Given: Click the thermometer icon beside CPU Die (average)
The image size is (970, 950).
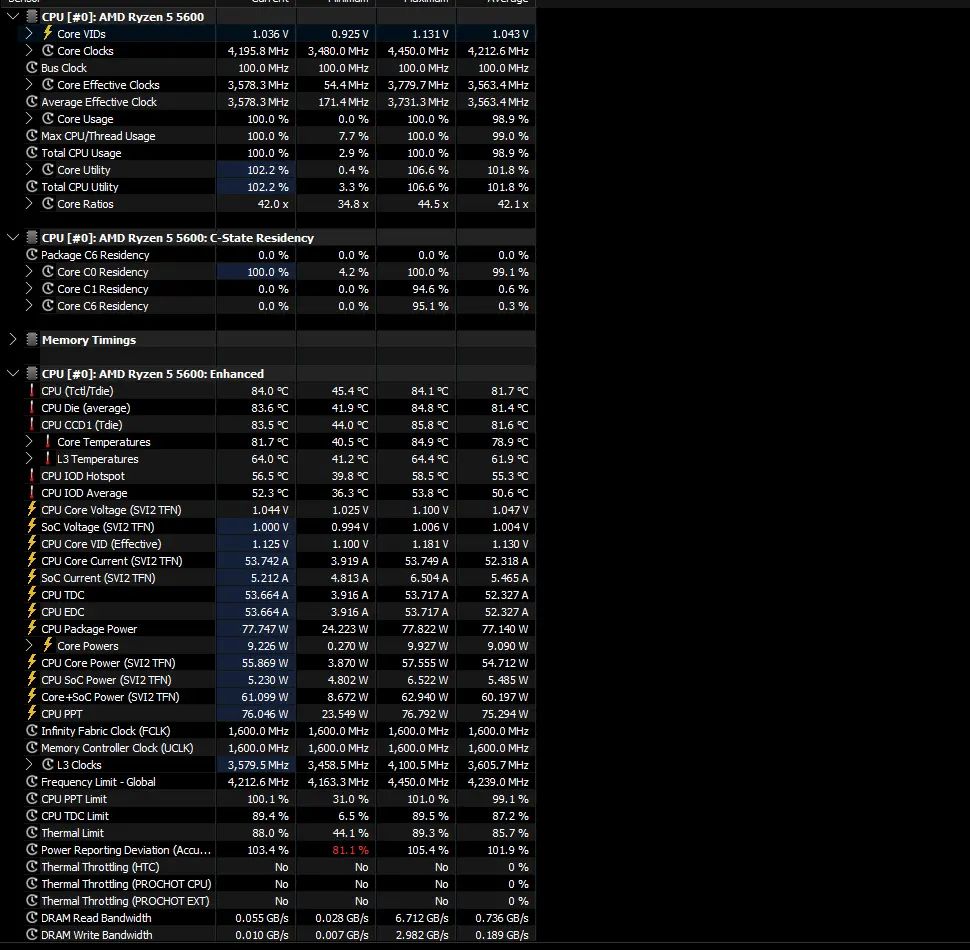Looking at the screenshot, I should pyautogui.click(x=32, y=408).
